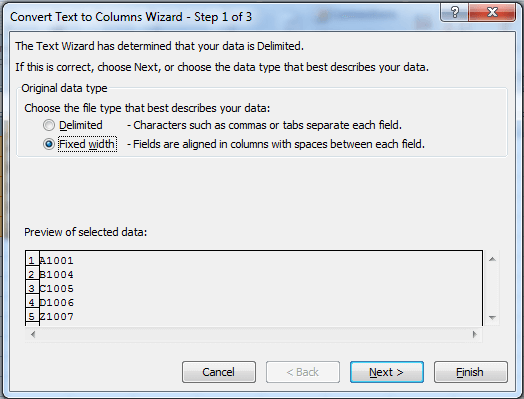Click the vertical scrollbar track beside preview
The height and width of the screenshot is (399, 524).
pyautogui.click(x=492, y=288)
